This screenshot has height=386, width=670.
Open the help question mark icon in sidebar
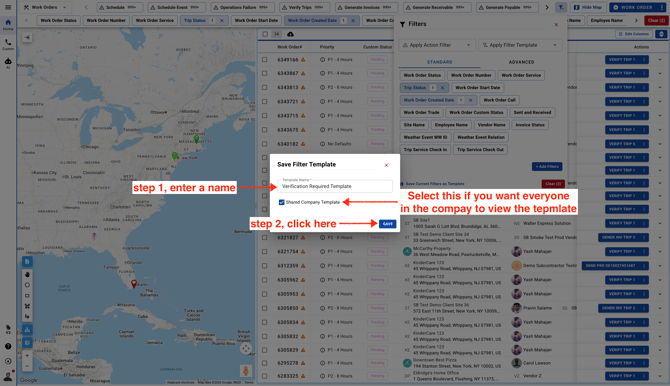[x=8, y=346]
